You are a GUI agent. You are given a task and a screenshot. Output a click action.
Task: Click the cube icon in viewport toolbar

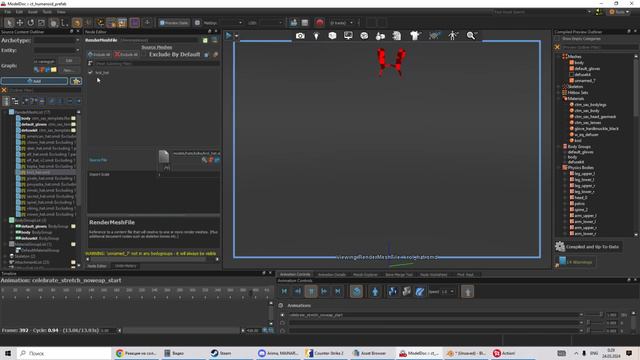pyautogui.click(x=332, y=36)
